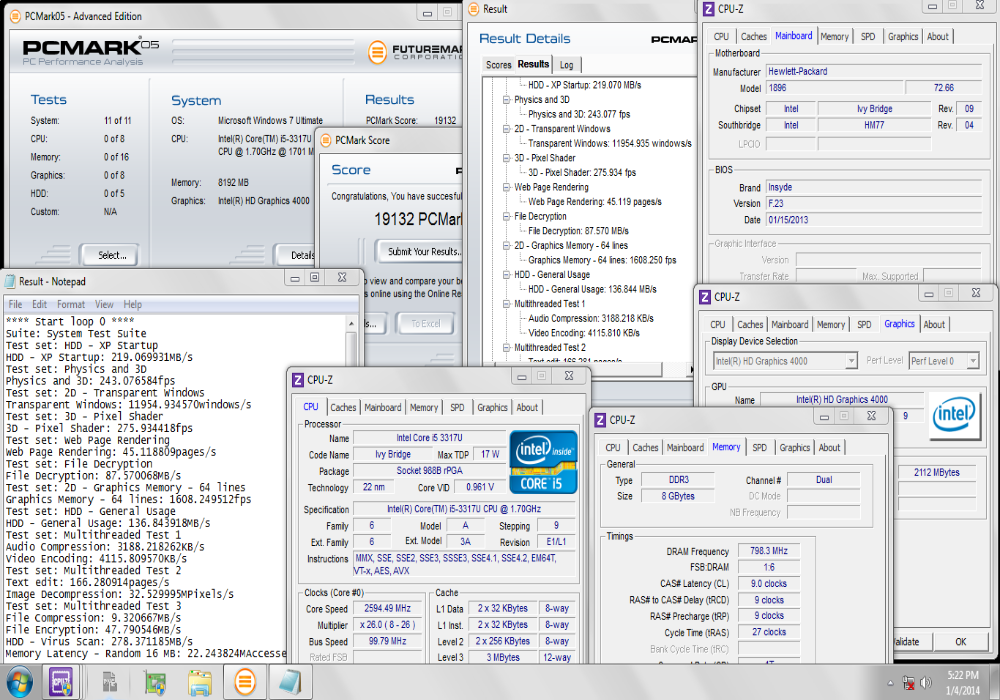Click the HM77 southbridge value

(874, 126)
